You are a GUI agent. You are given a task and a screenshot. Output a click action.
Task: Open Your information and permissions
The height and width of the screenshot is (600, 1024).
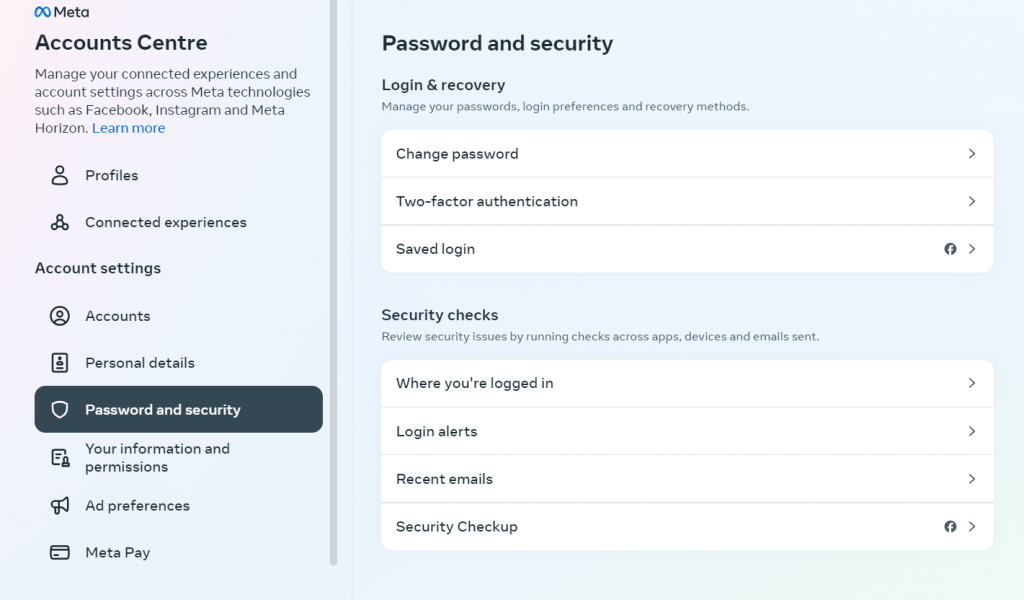[157, 458]
